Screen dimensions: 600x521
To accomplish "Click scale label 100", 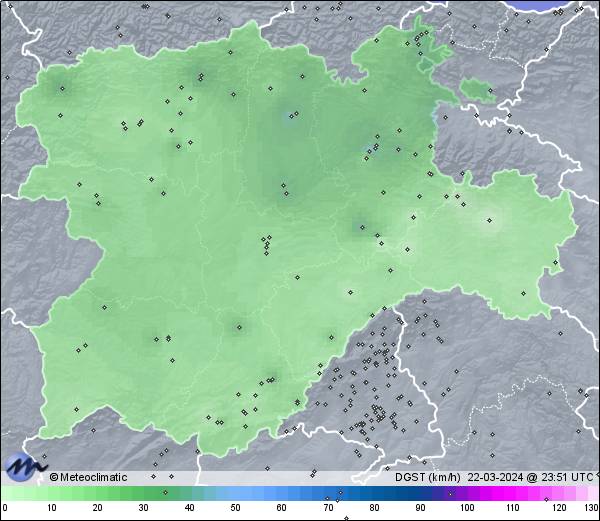I will coord(467,508).
